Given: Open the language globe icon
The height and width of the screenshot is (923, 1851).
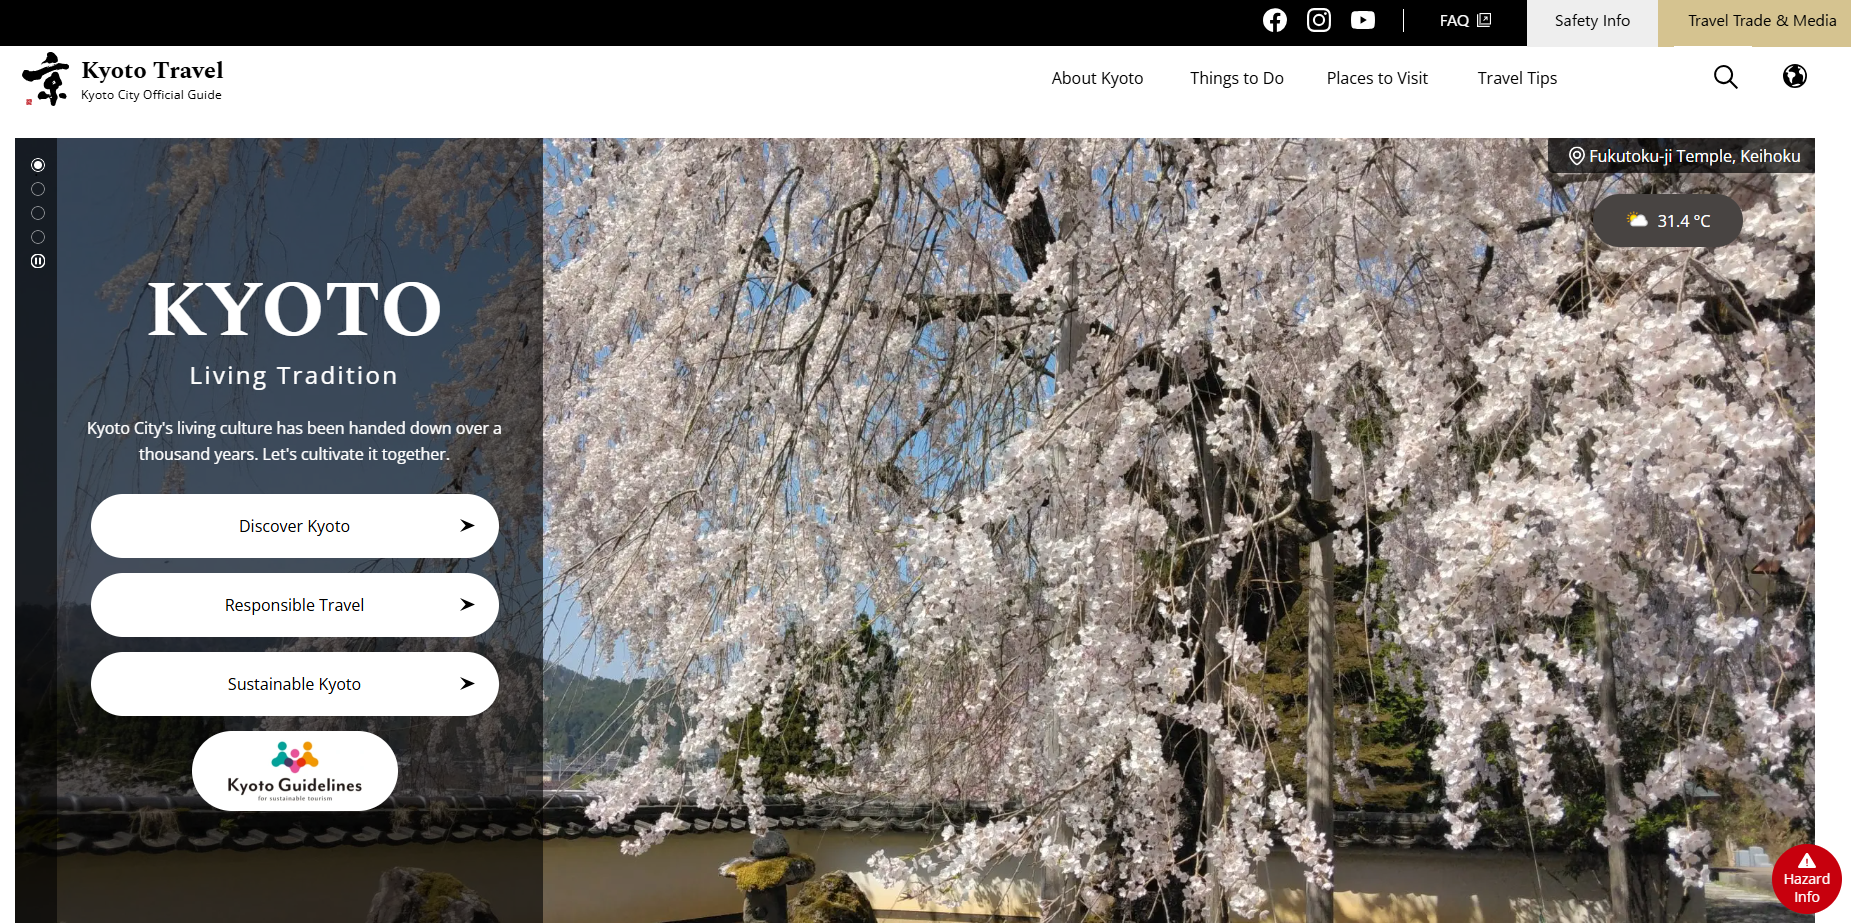Looking at the screenshot, I should [x=1794, y=76].
